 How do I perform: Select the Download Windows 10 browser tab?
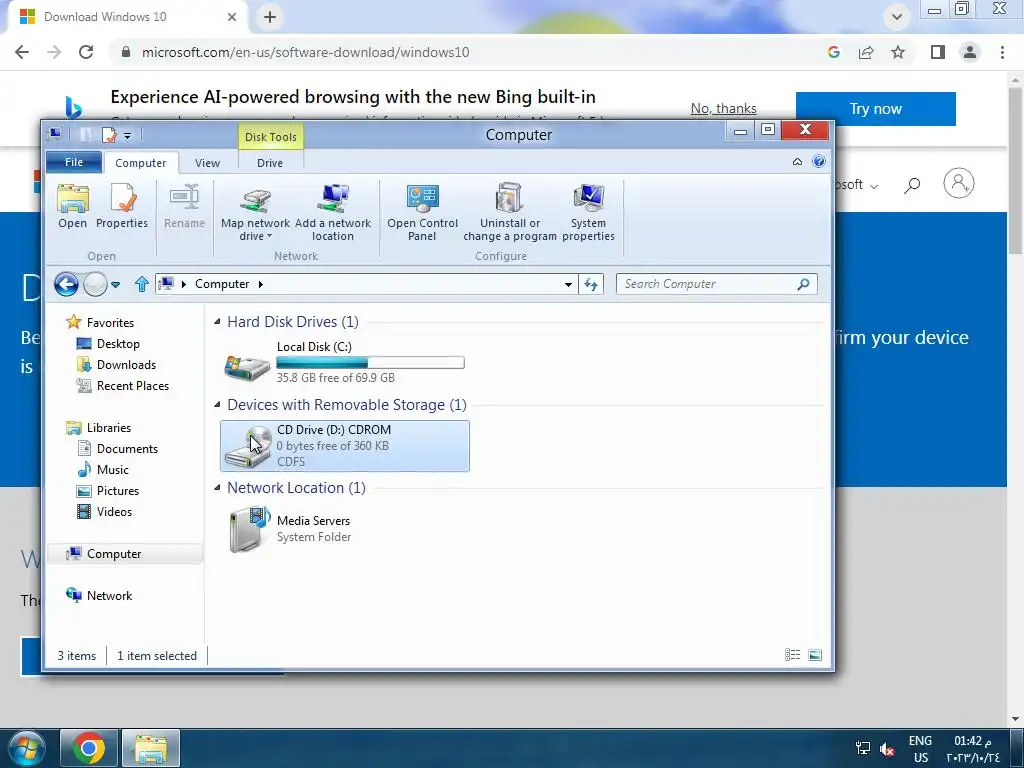click(x=129, y=17)
